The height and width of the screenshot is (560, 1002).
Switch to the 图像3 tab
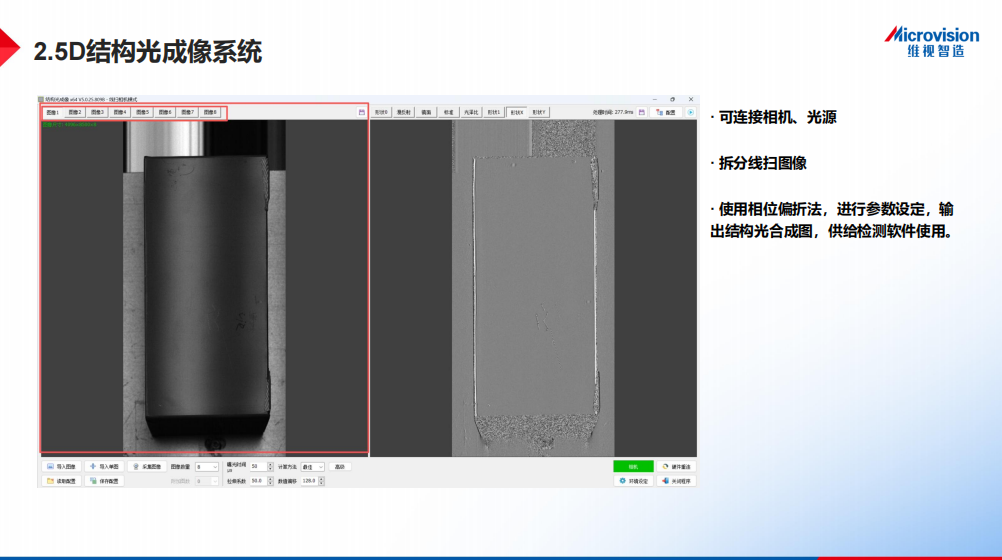[x=97, y=113]
